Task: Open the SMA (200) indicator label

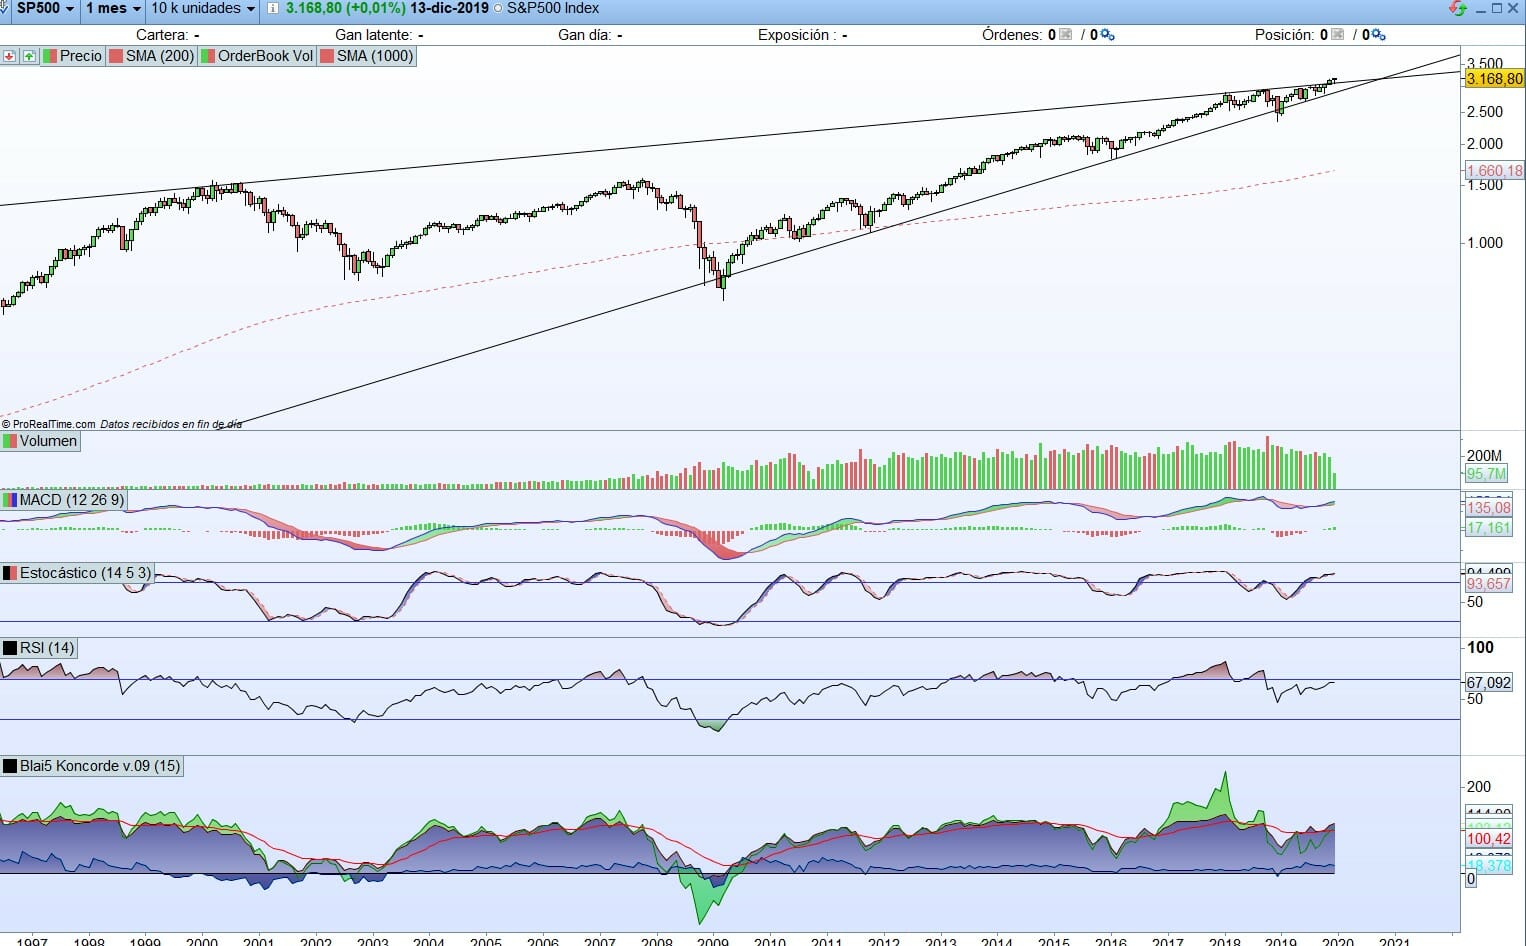Action: click(152, 56)
